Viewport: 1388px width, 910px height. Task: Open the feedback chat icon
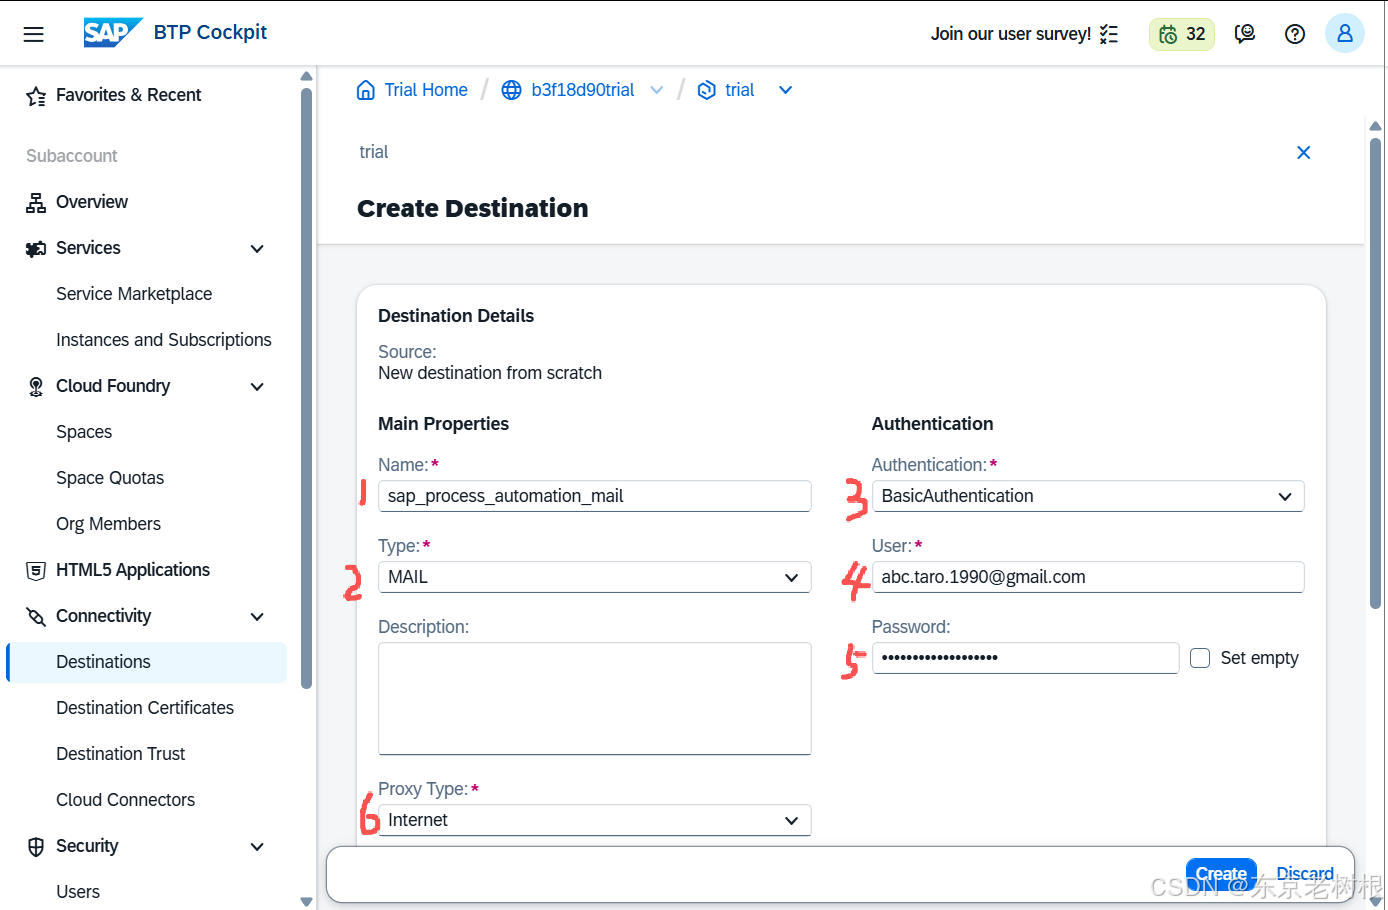[x=1245, y=34]
